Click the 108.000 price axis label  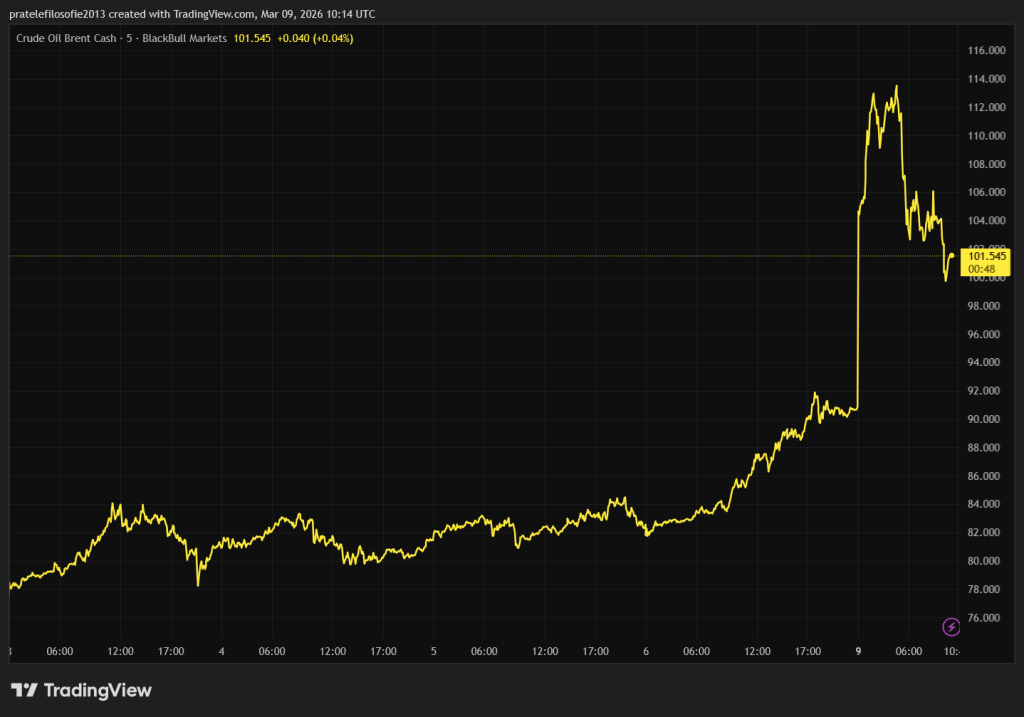pos(986,164)
